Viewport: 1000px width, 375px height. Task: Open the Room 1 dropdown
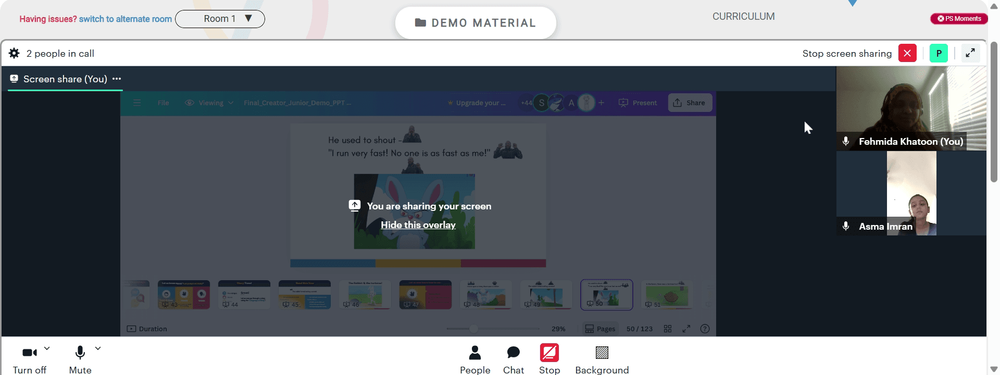[x=220, y=19]
